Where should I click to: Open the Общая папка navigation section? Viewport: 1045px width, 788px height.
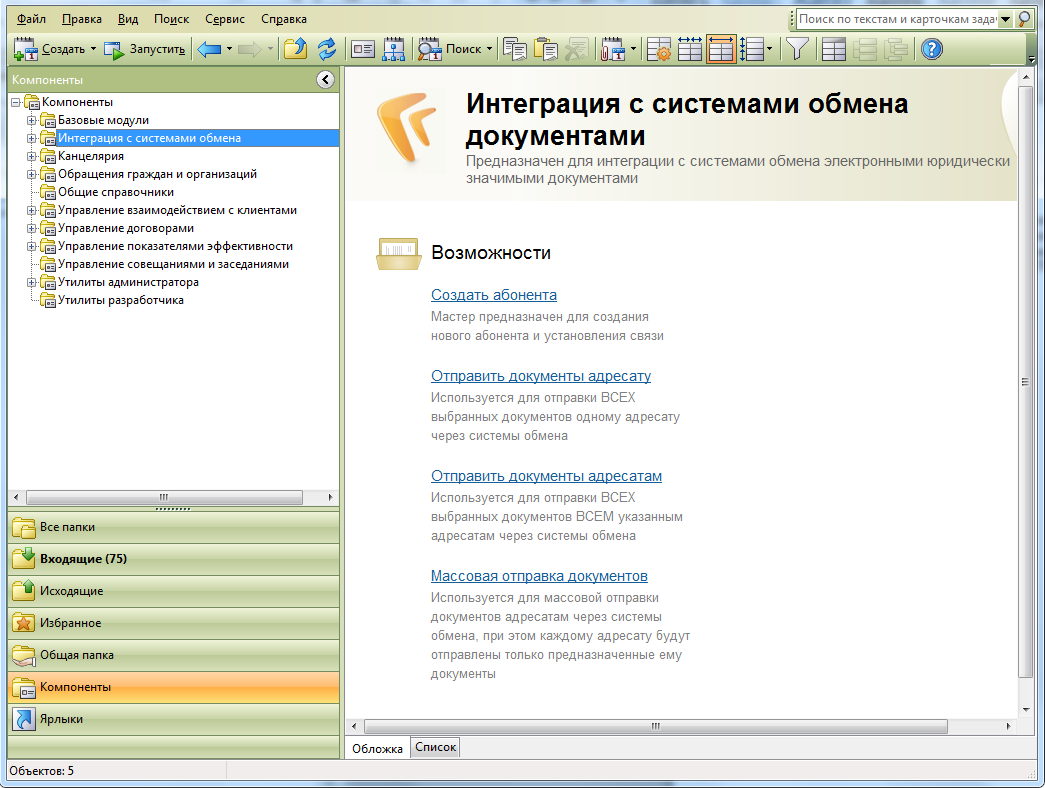(x=173, y=655)
